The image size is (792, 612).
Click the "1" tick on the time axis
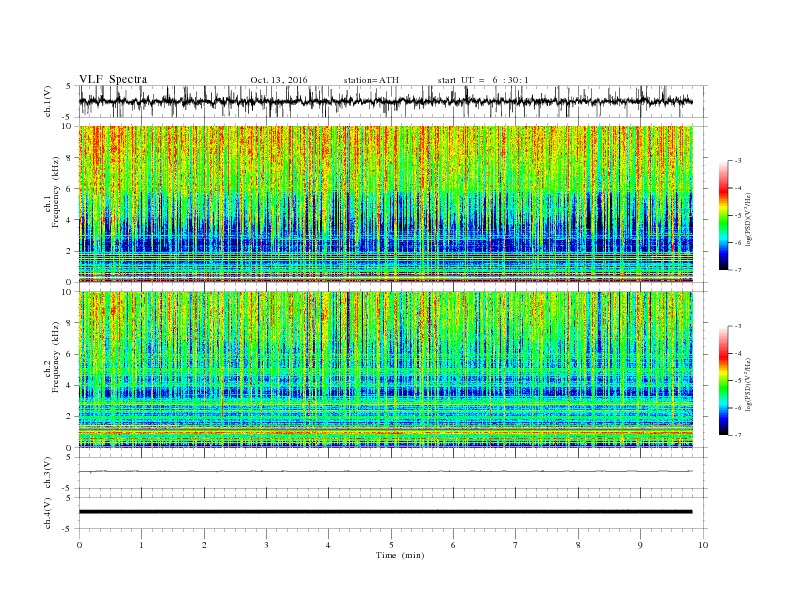(142, 545)
